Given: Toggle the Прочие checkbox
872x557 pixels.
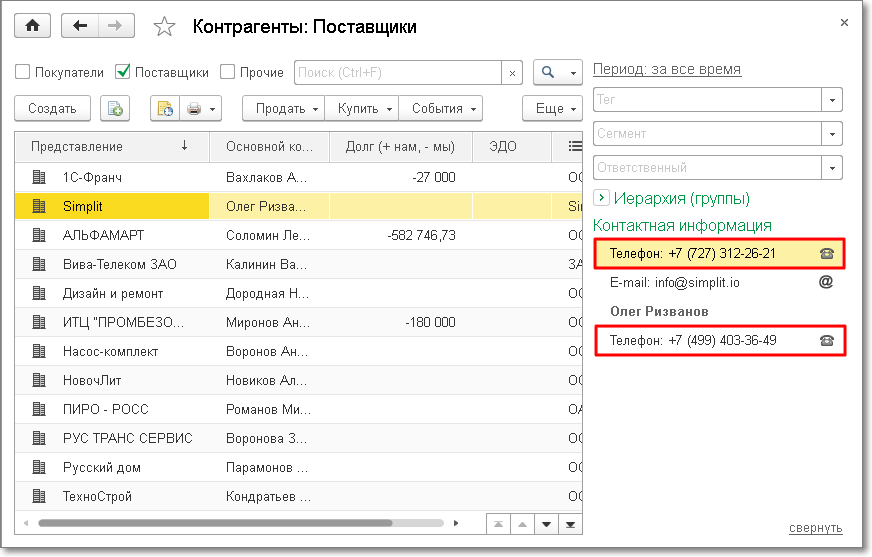Looking at the screenshot, I should (x=227, y=72).
